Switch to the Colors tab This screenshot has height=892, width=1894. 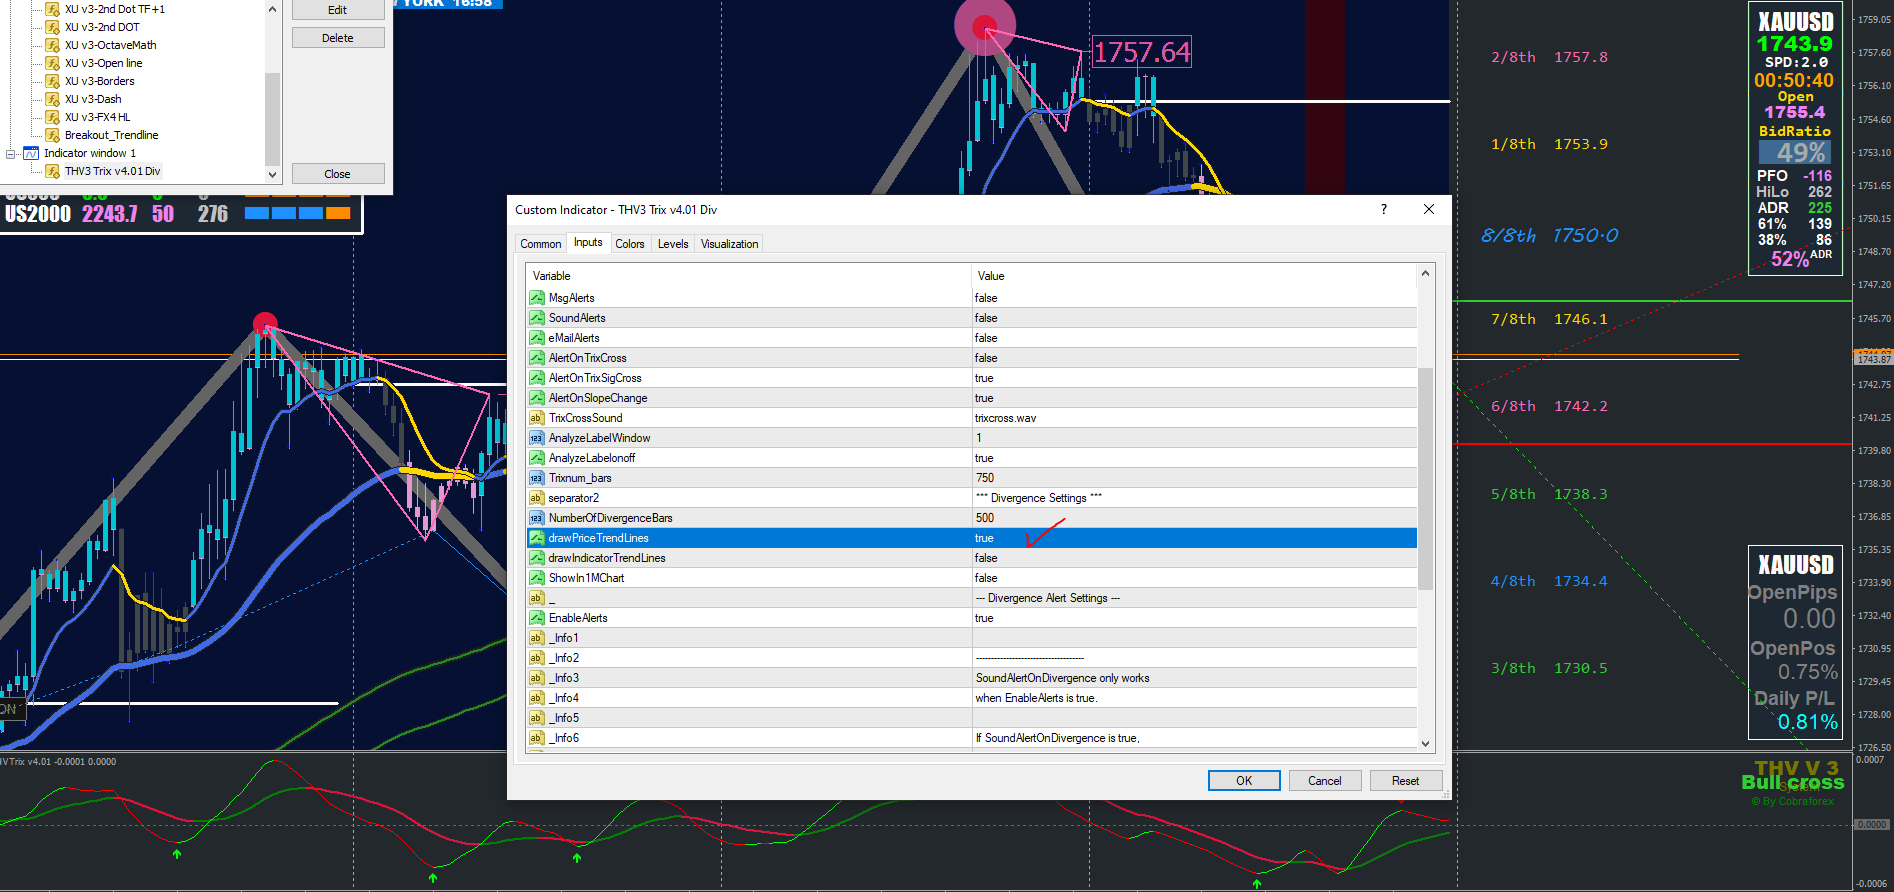point(630,244)
